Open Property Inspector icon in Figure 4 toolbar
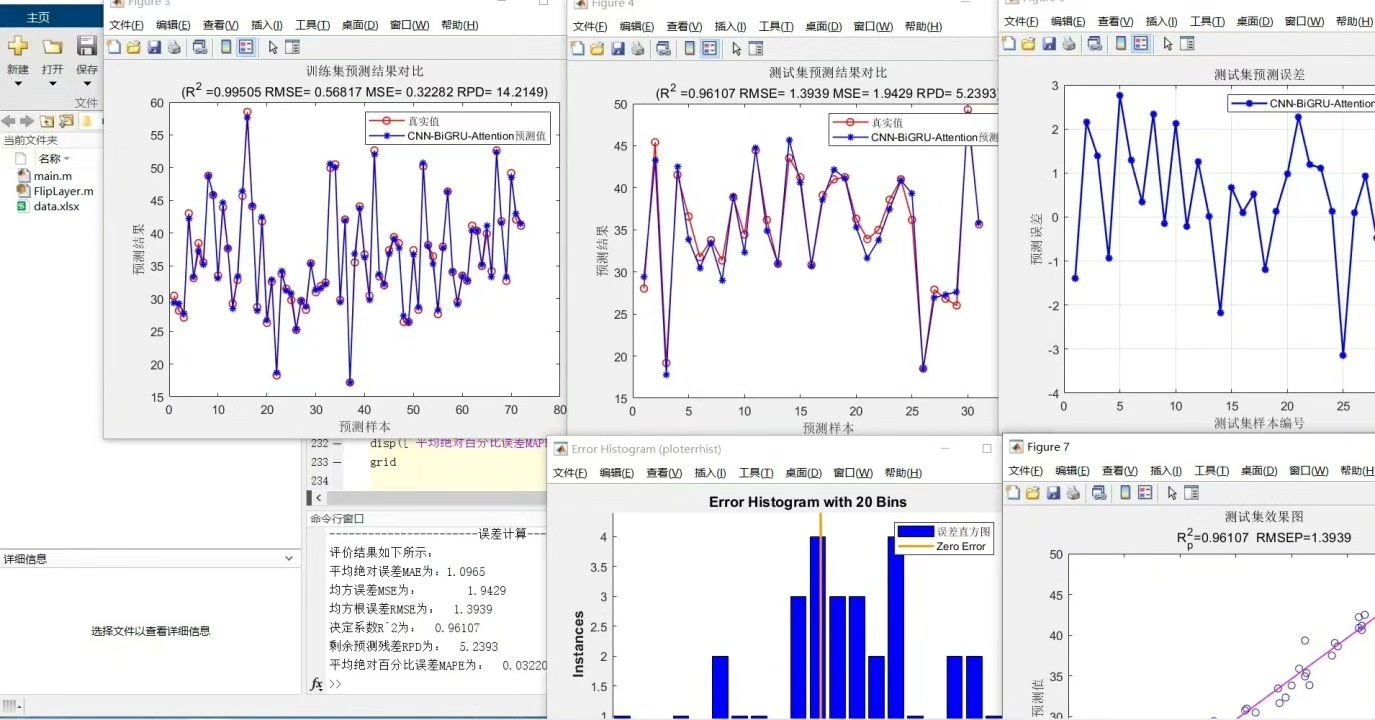This screenshot has width=1375, height=720. coord(756,48)
